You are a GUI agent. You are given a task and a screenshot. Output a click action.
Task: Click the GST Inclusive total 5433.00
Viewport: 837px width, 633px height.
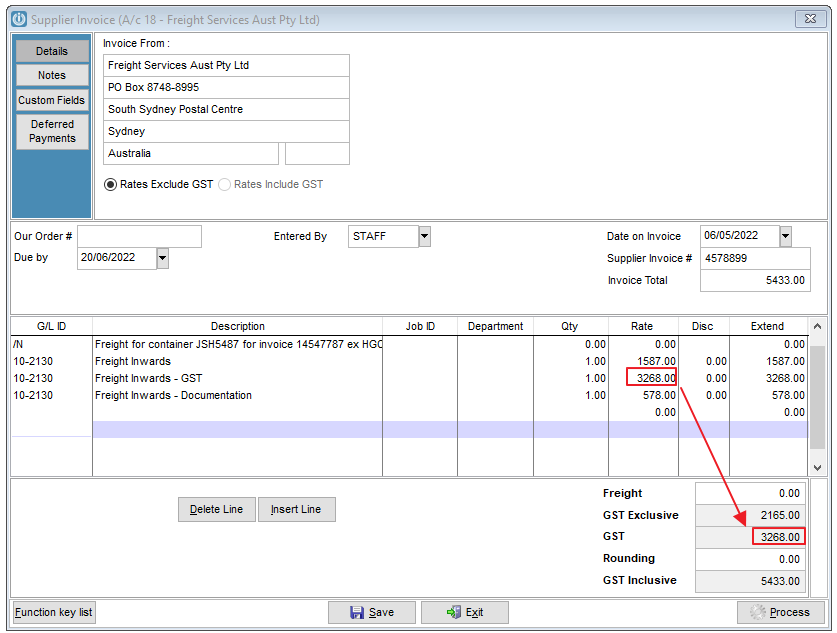[x=750, y=581]
